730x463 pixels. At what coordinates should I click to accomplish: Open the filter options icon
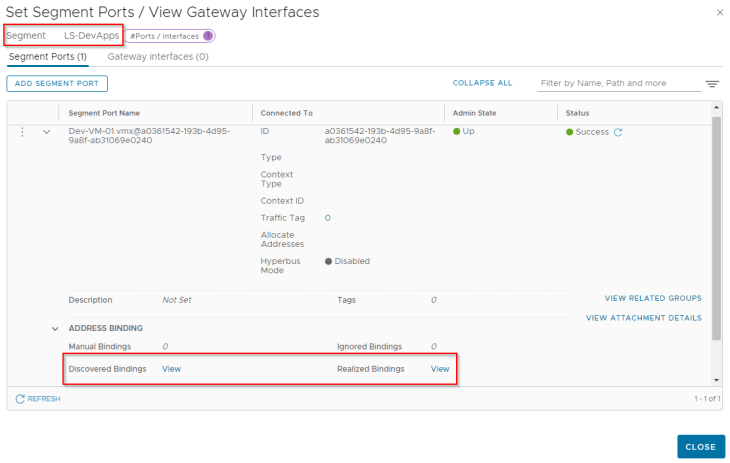711,84
